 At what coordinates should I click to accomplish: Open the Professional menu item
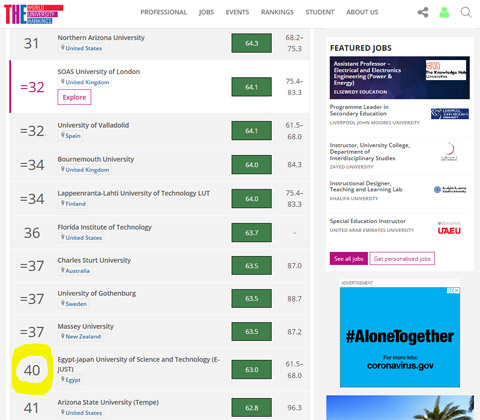tap(164, 12)
